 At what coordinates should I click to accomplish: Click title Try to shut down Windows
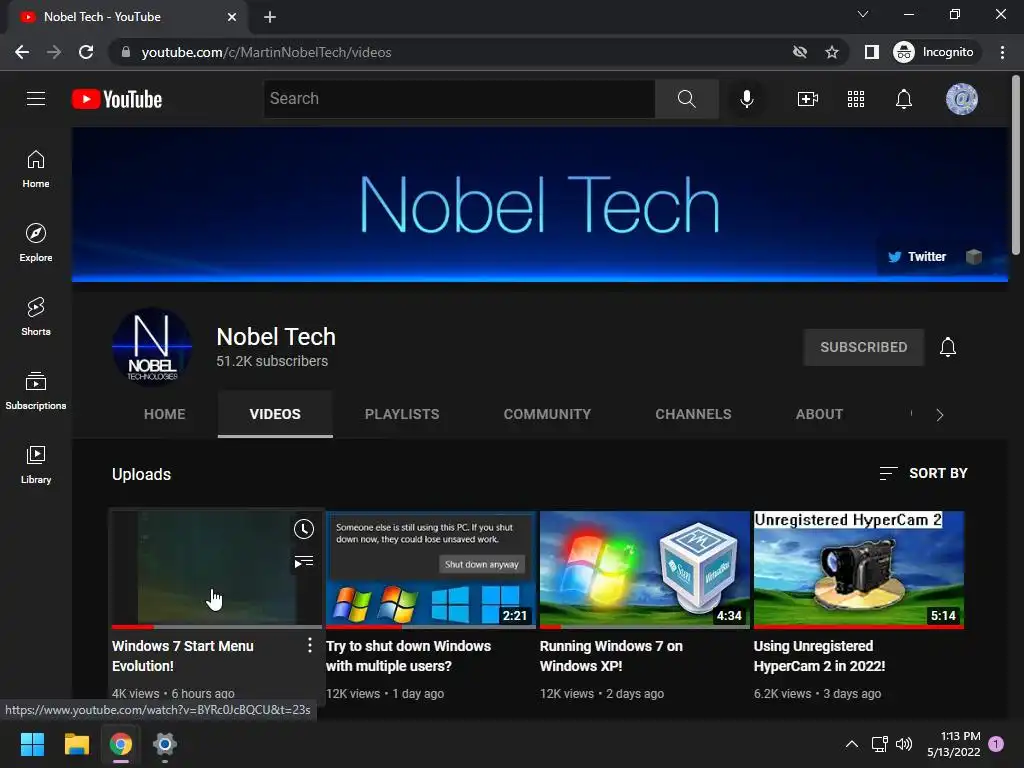(x=408, y=656)
